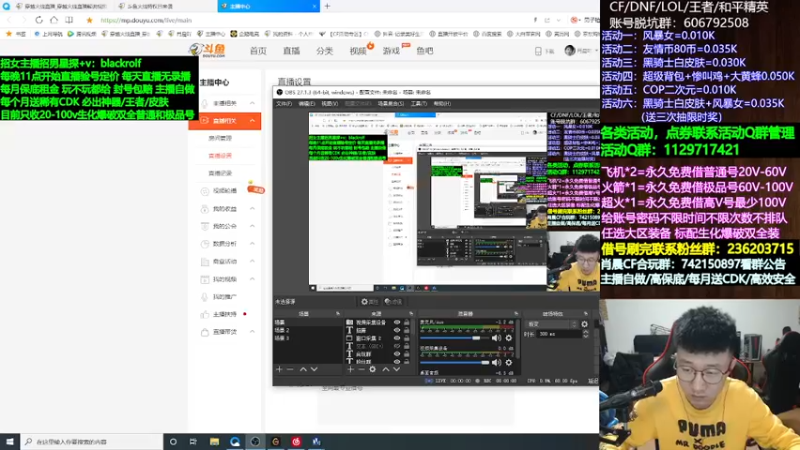
Task: Move the selected source down in sources list
Action: pos(396,369)
